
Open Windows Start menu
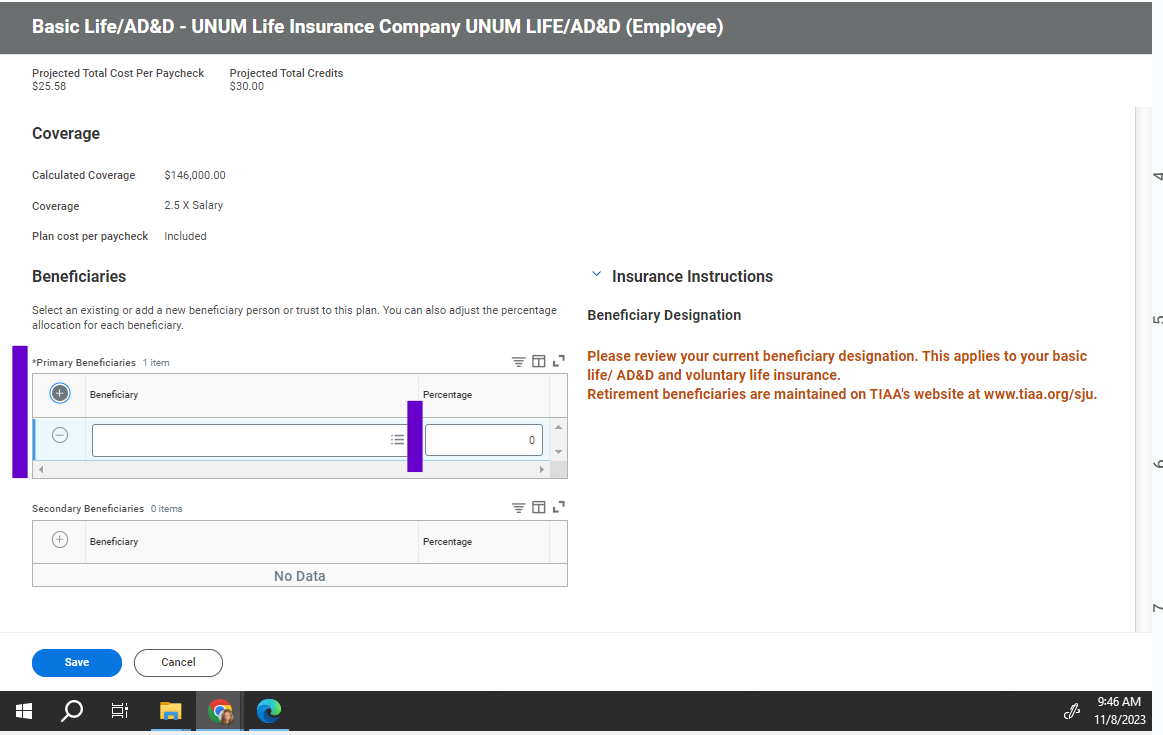click(x=24, y=711)
